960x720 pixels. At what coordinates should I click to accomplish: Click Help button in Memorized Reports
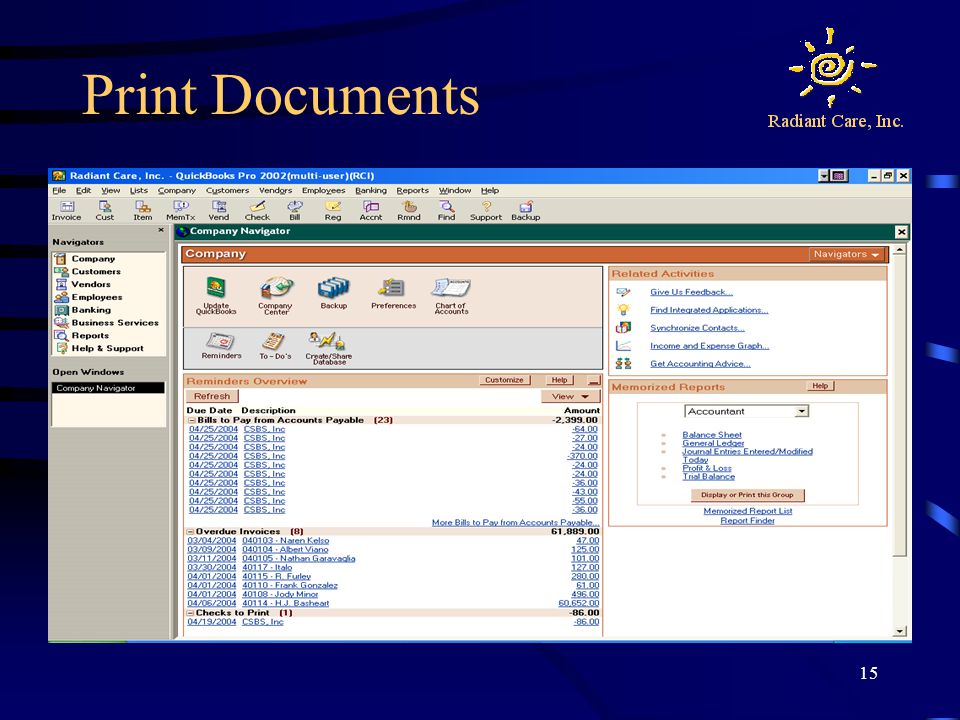point(820,386)
